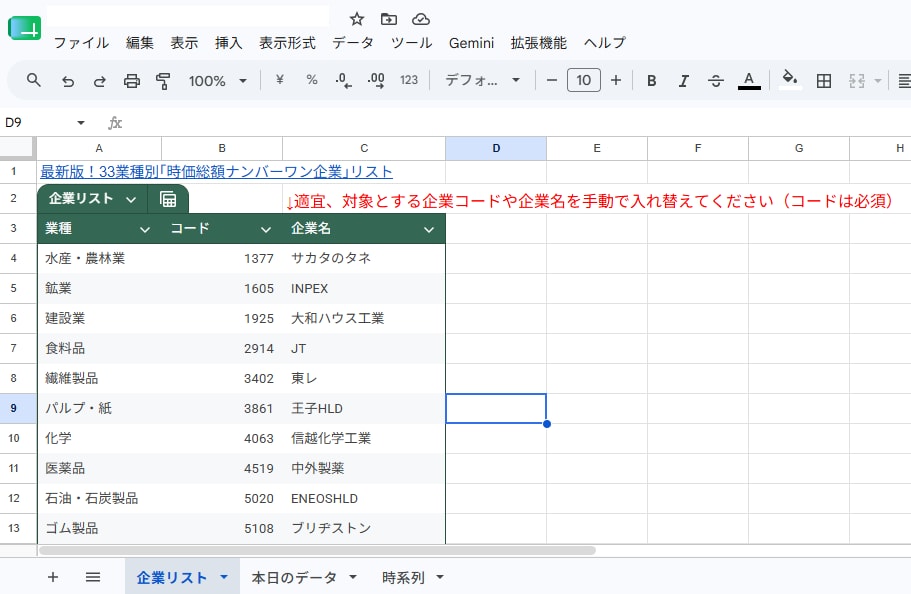Open the 挿入 menu
Image resolution: width=911 pixels, height=594 pixels.
228,43
